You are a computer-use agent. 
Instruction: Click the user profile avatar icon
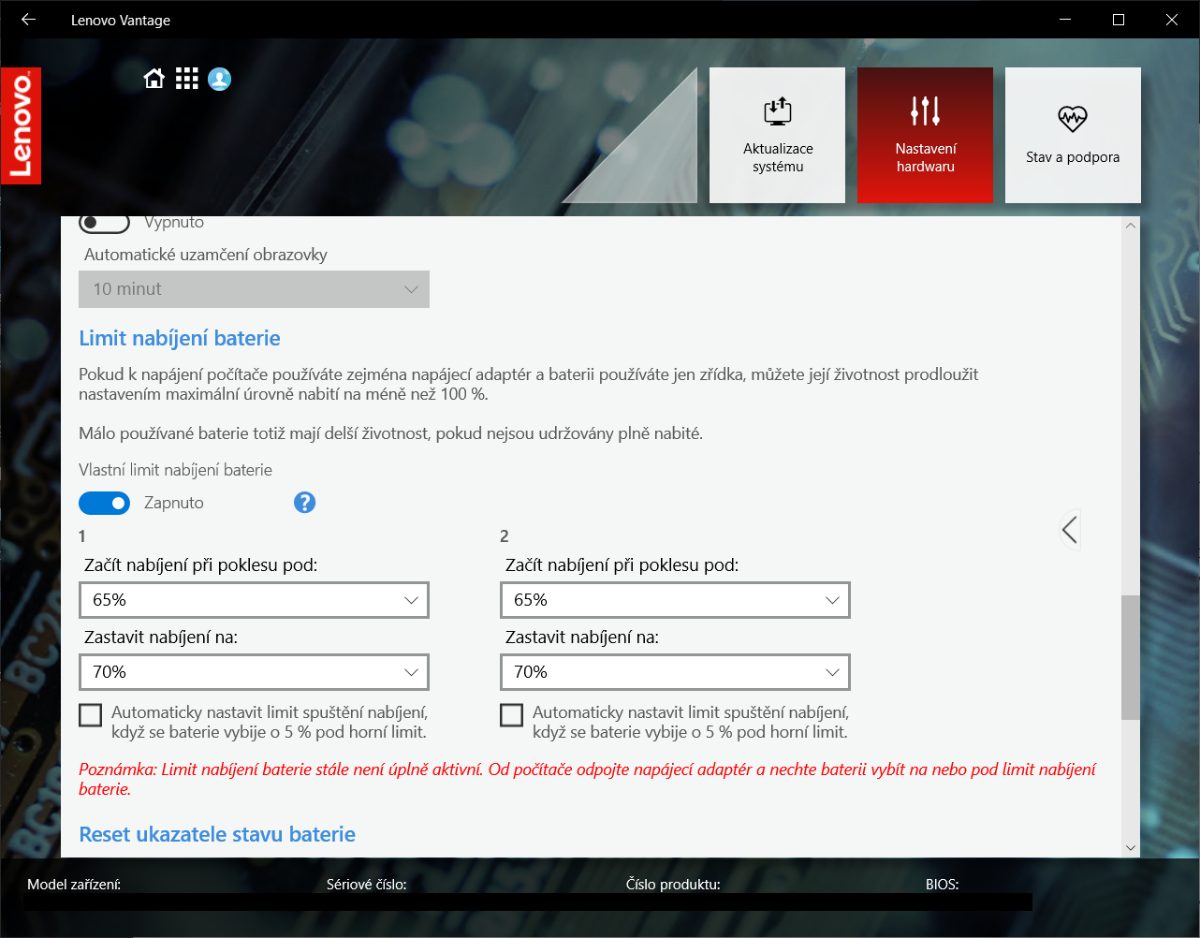220,79
